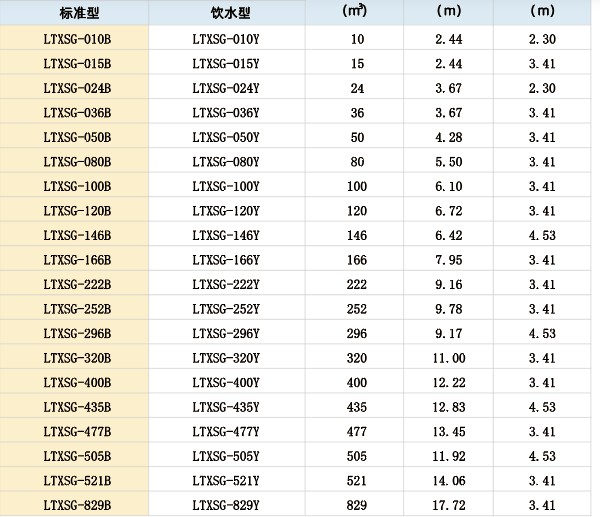Select the LTXSG-050Y drinking water model
600x517 pixels.
226,136
